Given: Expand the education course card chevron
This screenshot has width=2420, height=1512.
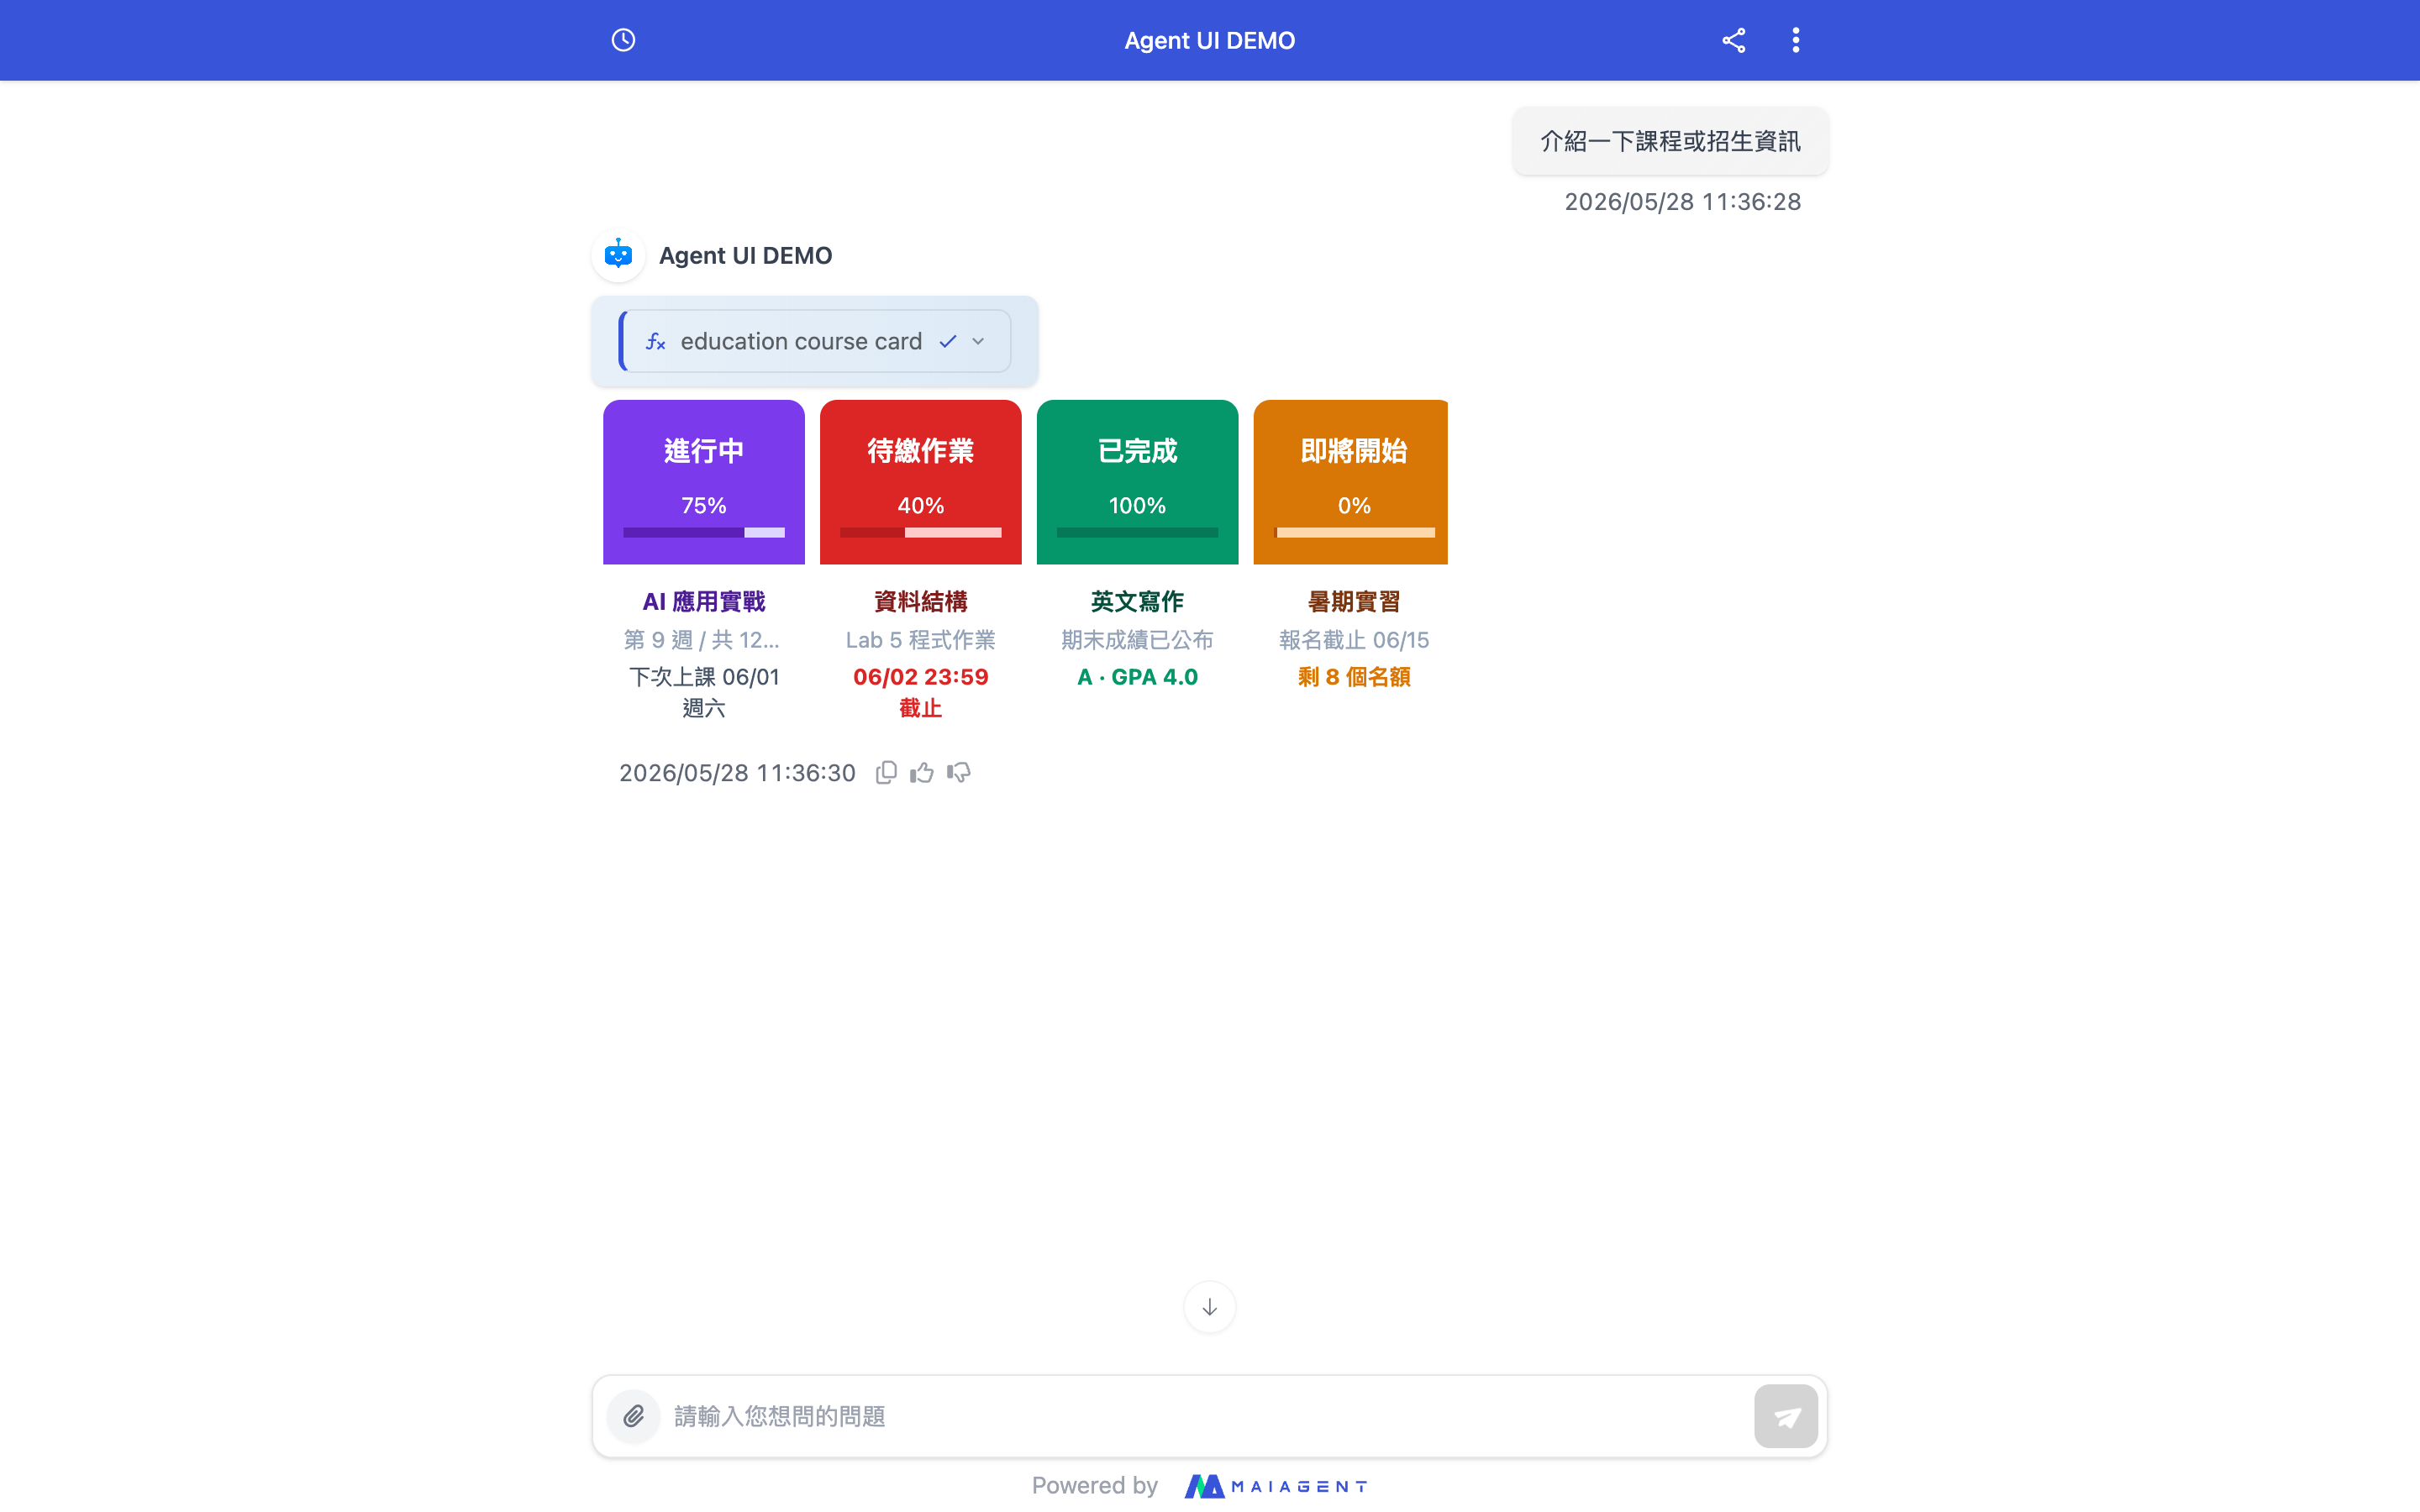Looking at the screenshot, I should (x=978, y=342).
